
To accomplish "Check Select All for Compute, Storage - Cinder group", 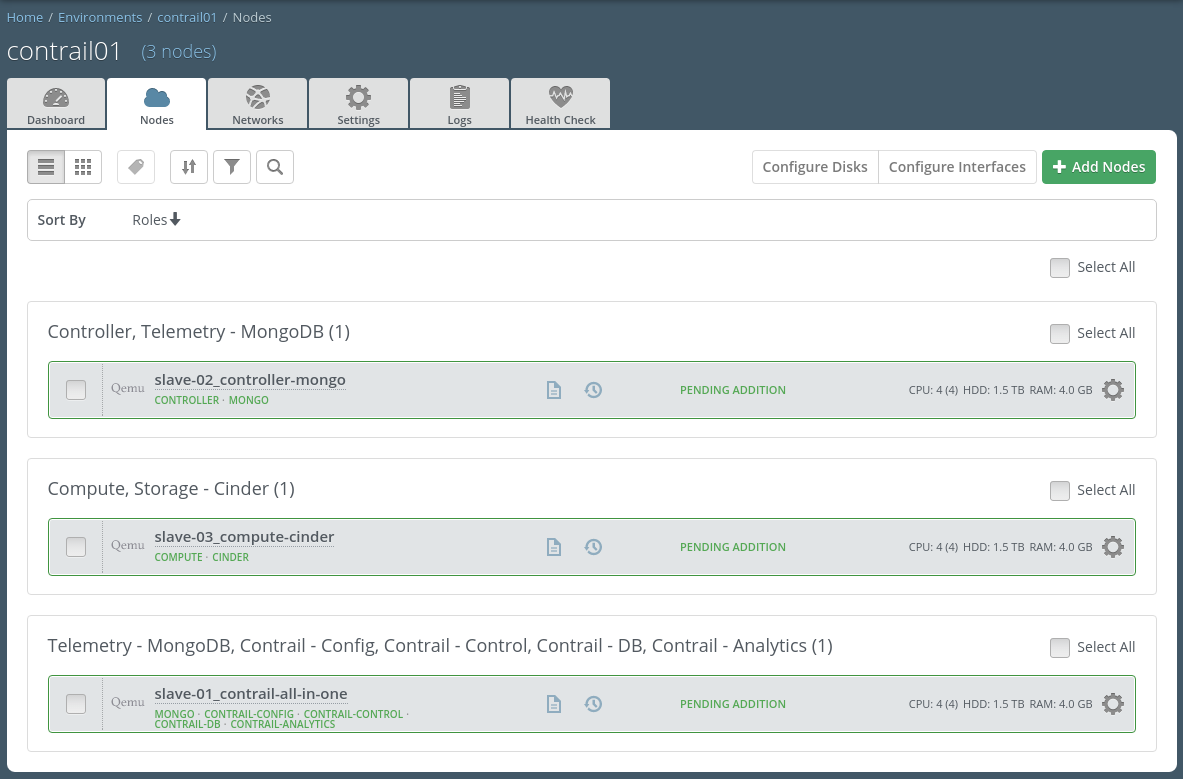I will tap(1059, 491).
